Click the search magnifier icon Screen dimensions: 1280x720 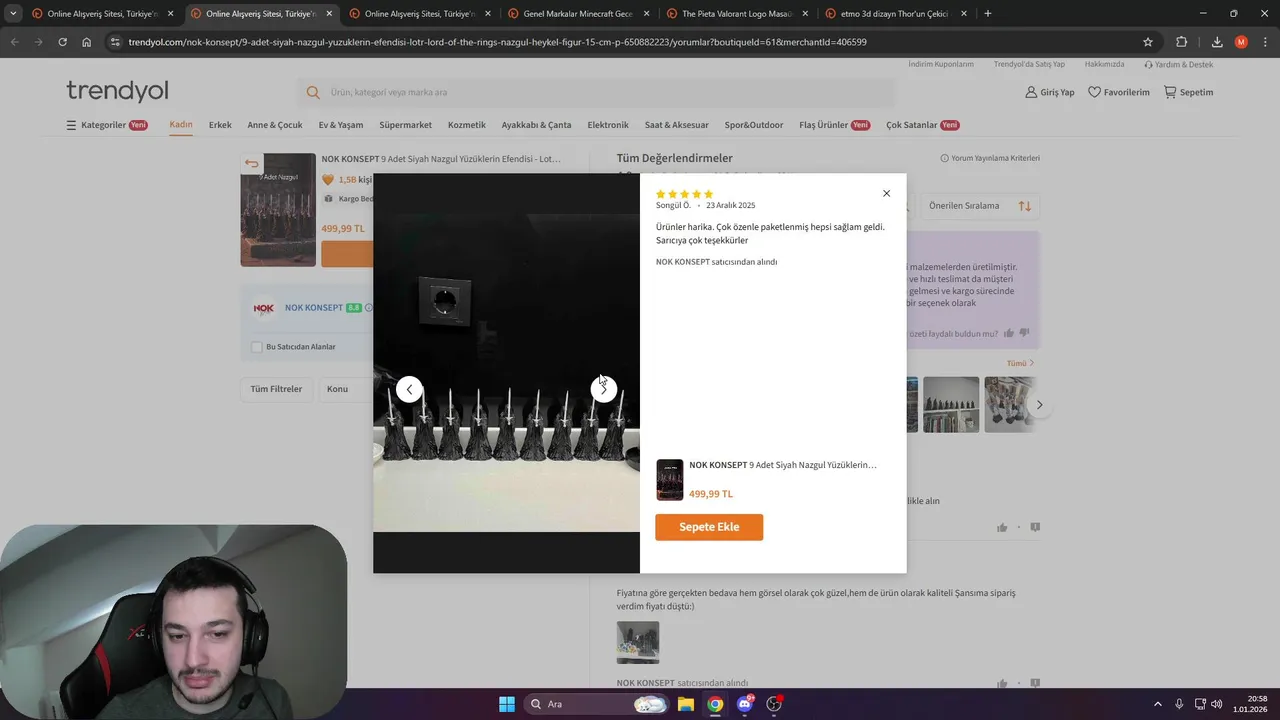coord(313,92)
